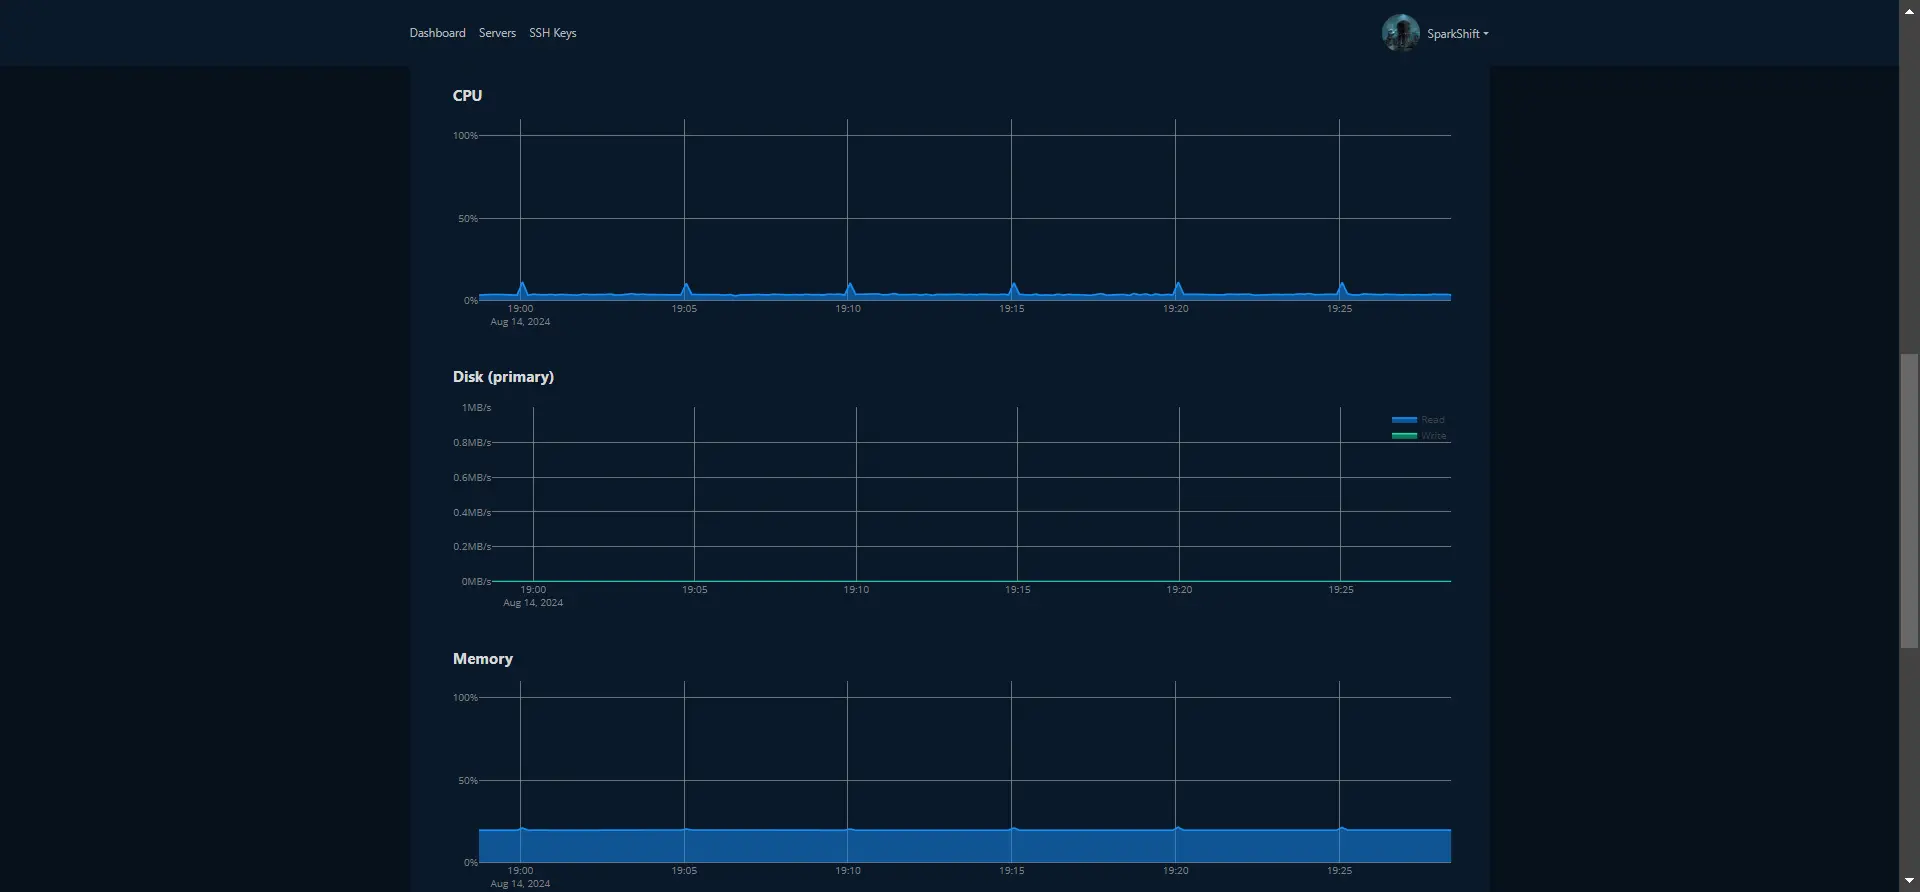1920x892 pixels.
Task: Click the 19:10 label on the Memory chart
Action: (848, 871)
